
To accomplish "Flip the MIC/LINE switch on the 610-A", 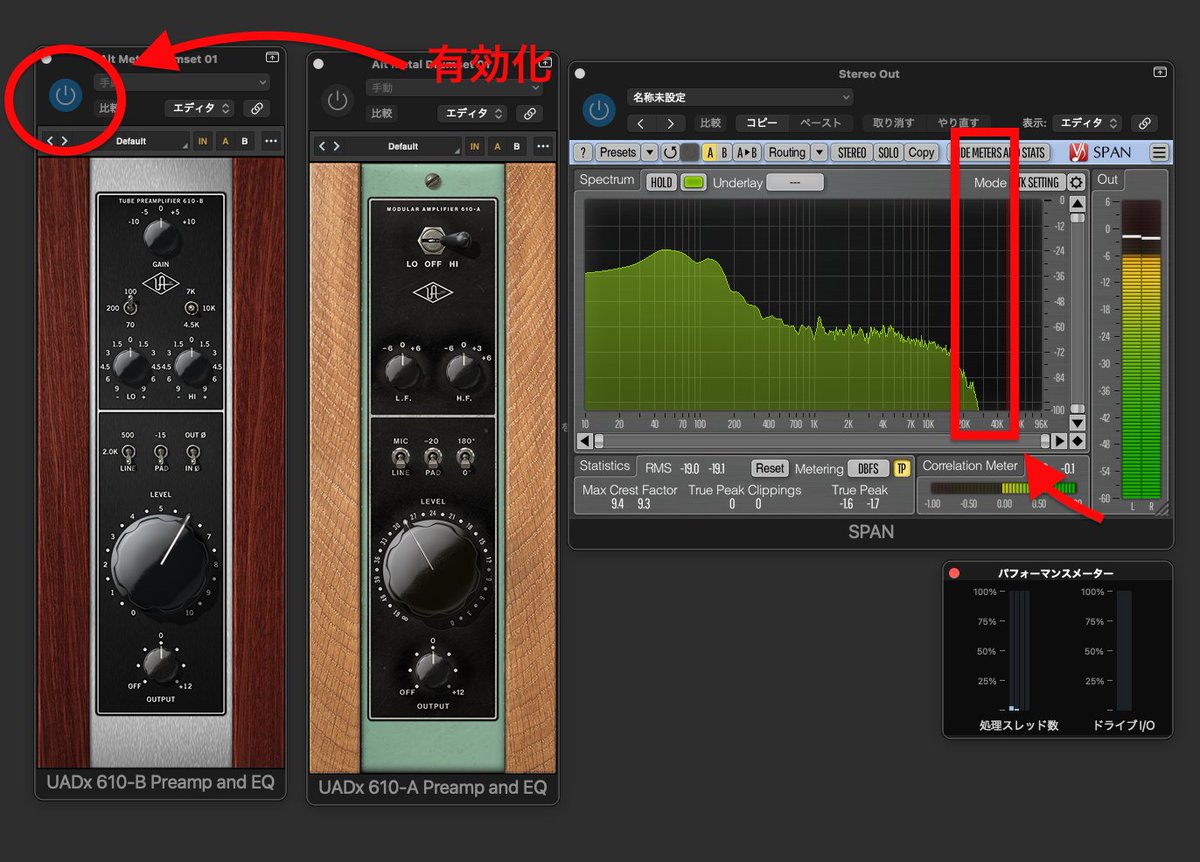I will pos(401,457).
